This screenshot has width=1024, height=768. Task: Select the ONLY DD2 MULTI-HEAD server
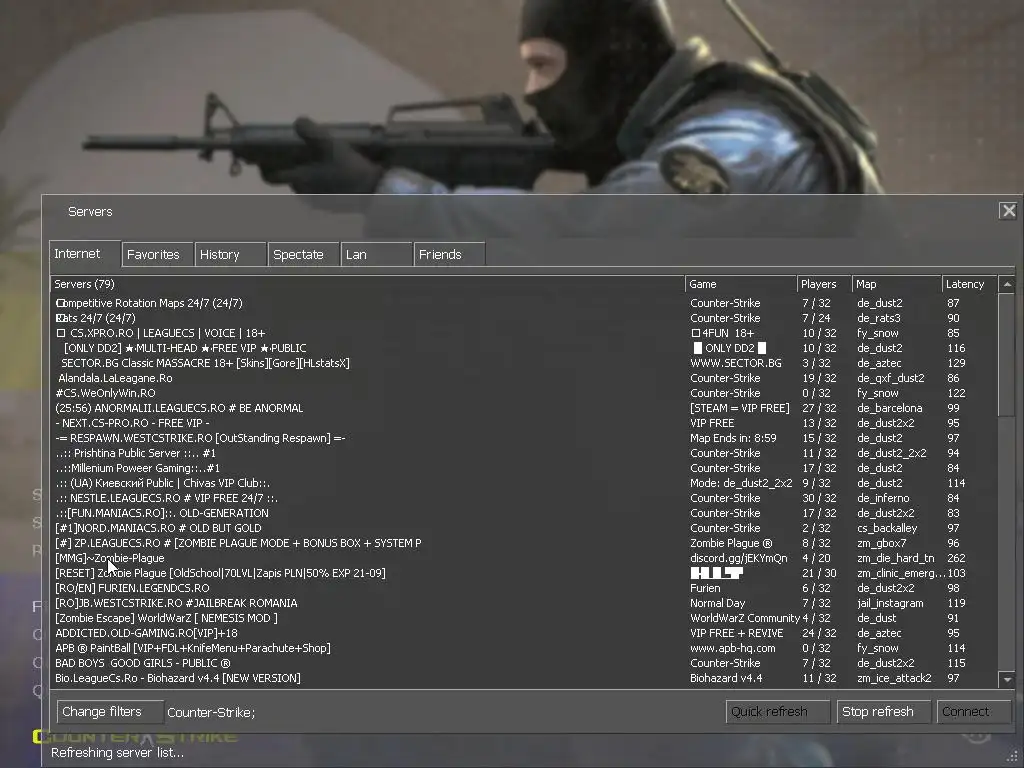point(524,348)
